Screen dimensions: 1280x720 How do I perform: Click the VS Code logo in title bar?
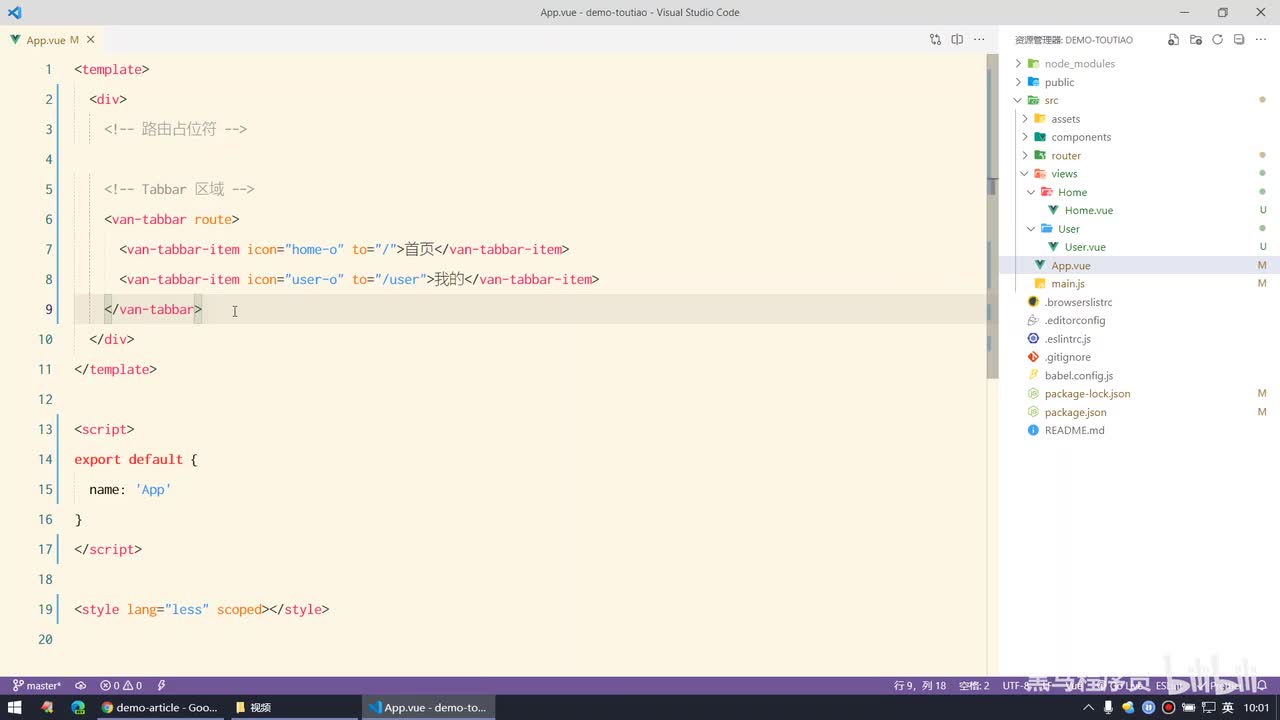click(x=14, y=13)
